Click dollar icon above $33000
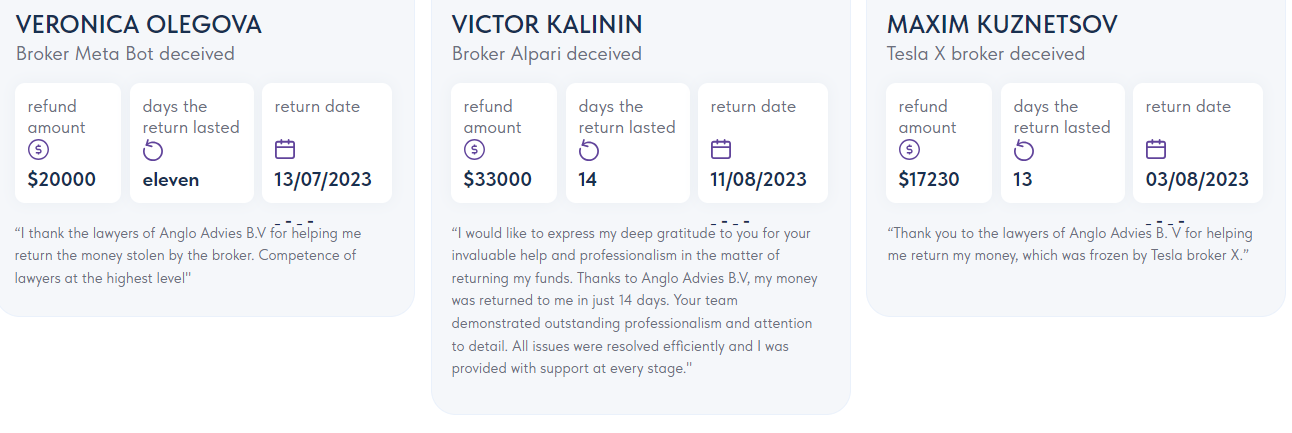Image resolution: width=1292 pixels, height=433 pixels. [x=474, y=150]
